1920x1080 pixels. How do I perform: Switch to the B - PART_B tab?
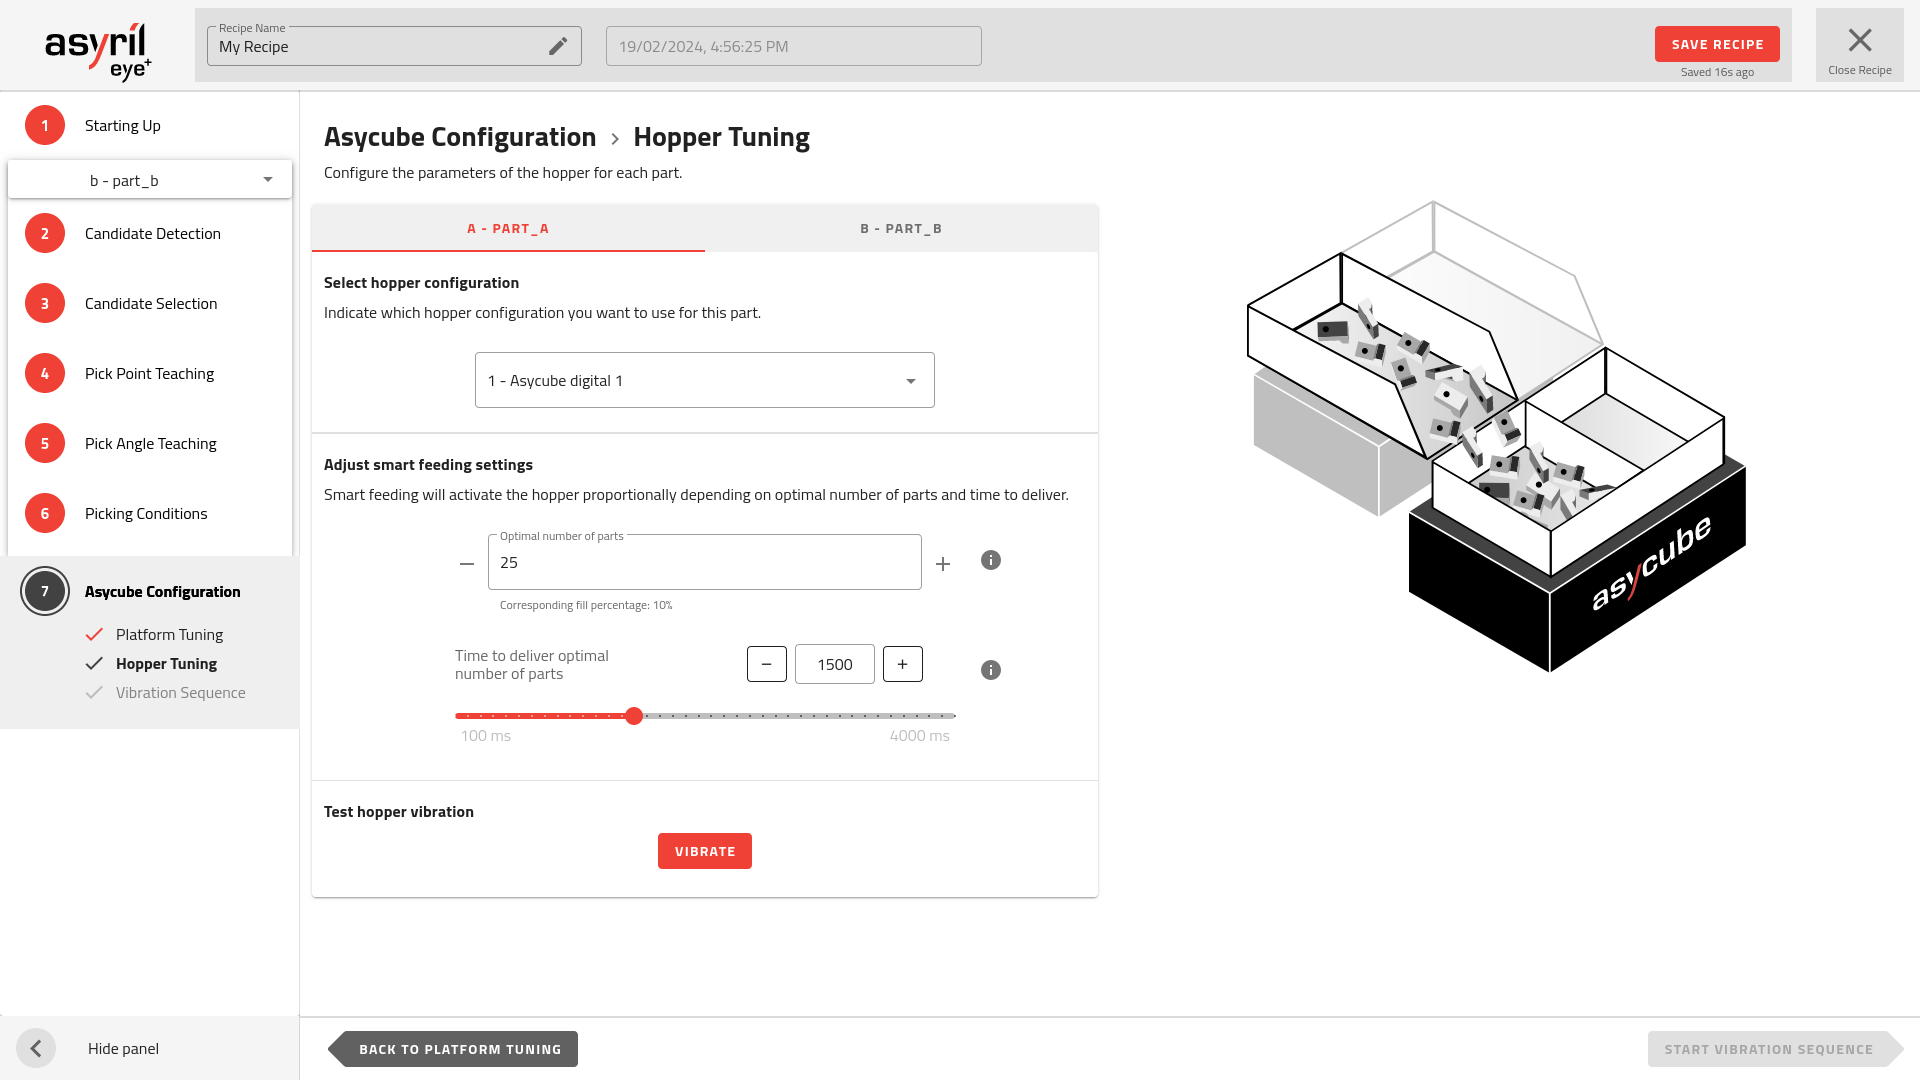point(900,228)
